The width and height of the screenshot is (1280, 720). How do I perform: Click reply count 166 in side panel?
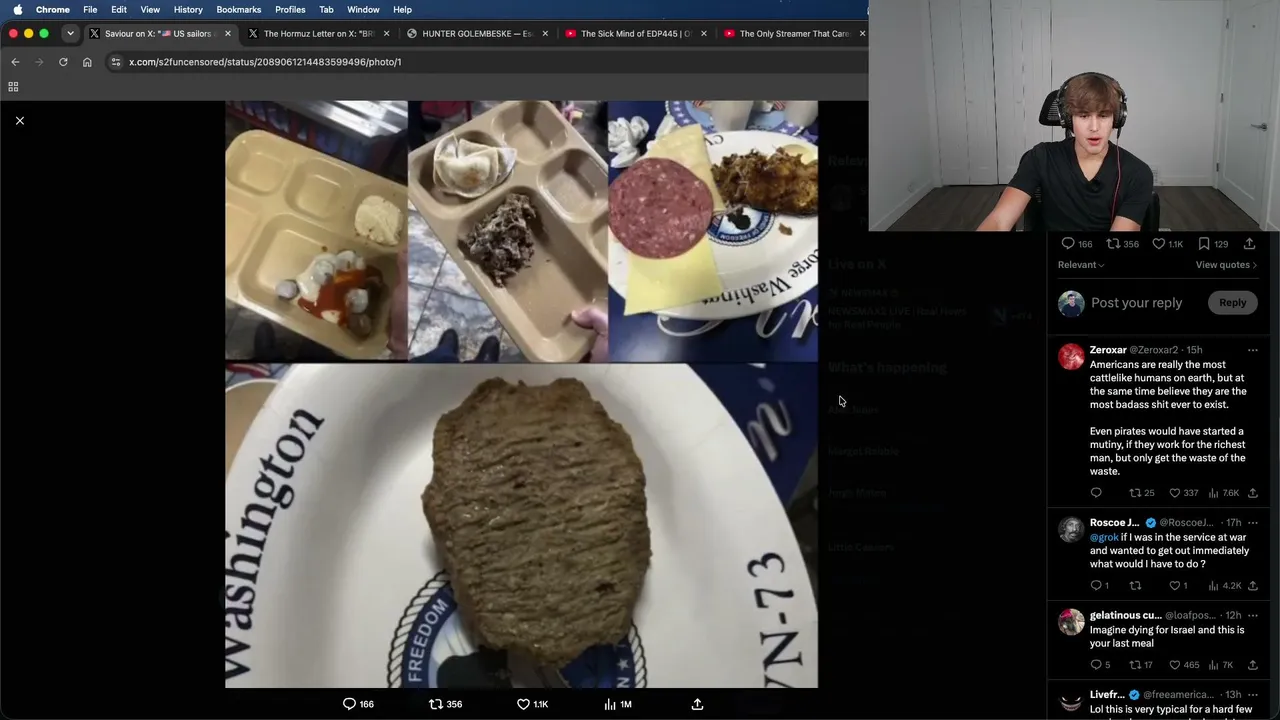coord(1076,244)
